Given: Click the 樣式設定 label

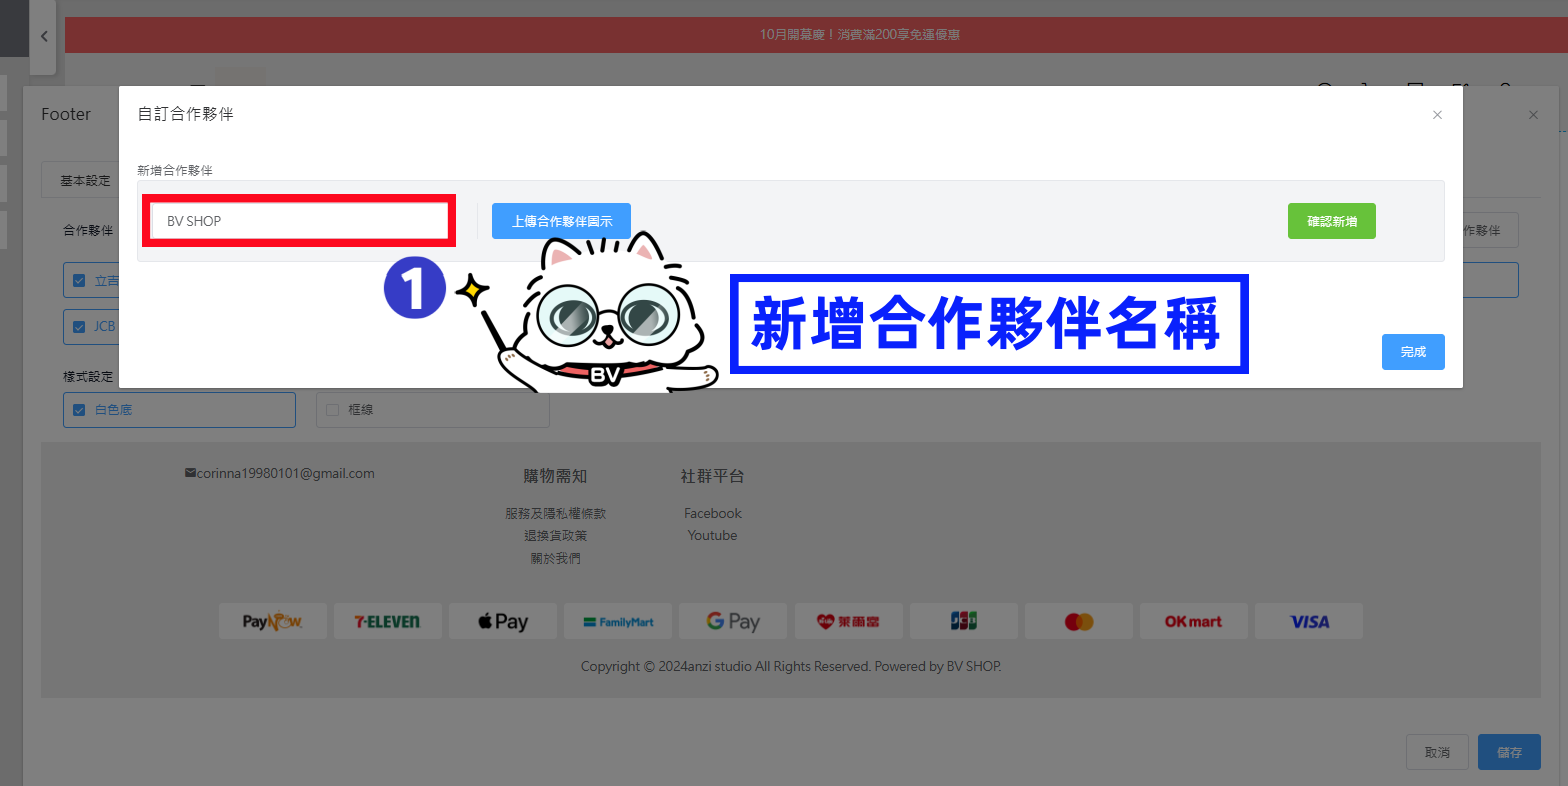Looking at the screenshot, I should [x=88, y=377].
